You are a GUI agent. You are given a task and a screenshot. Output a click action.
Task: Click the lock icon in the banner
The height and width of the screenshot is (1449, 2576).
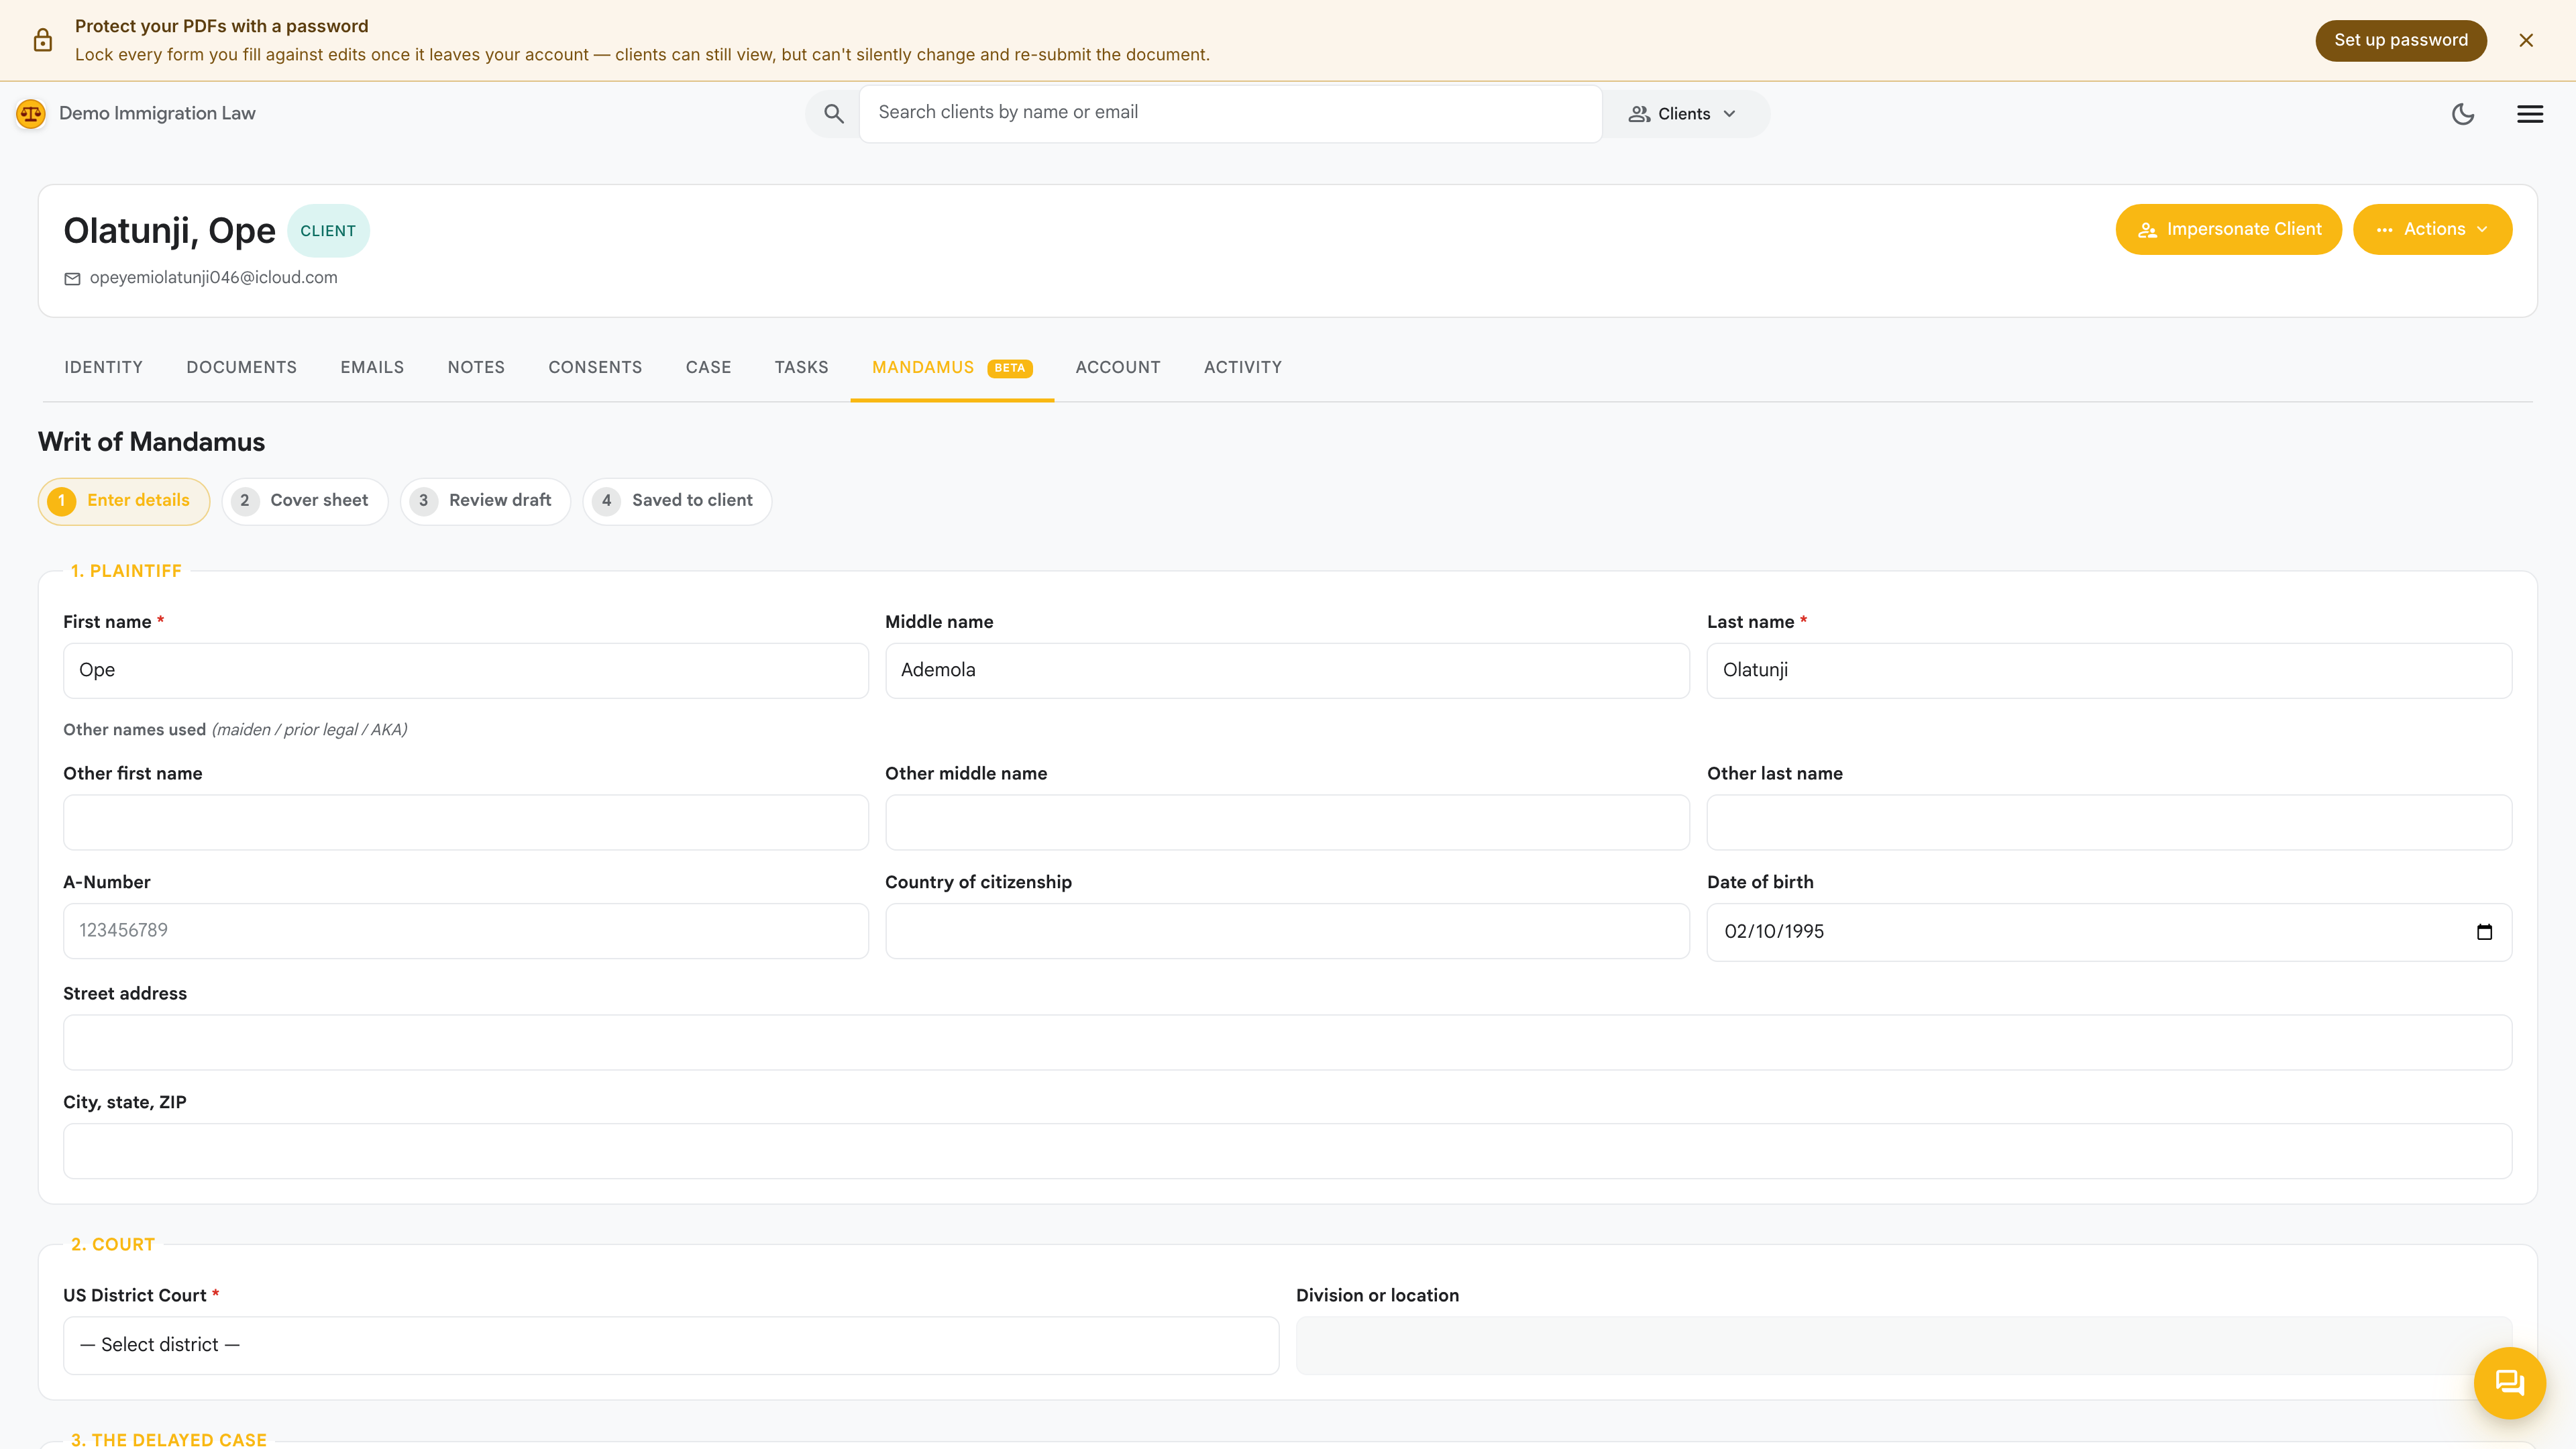pos(42,40)
